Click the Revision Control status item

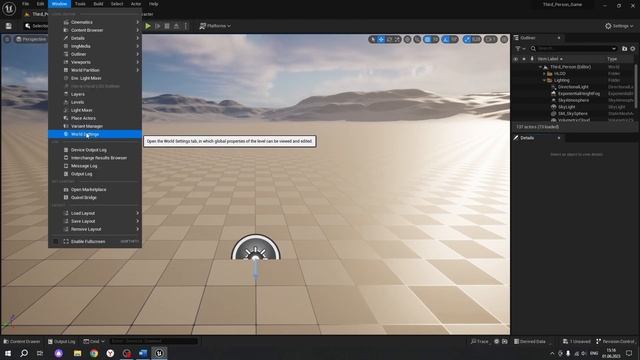click(615, 341)
